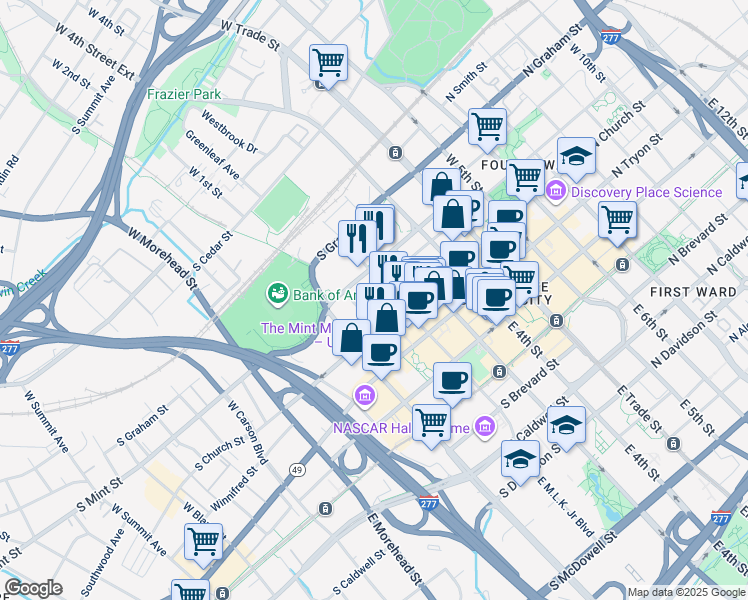This screenshot has height=600, width=748.
Task: Click the I-277 shield near W Morehead interchange
Action: click(x=9, y=347)
